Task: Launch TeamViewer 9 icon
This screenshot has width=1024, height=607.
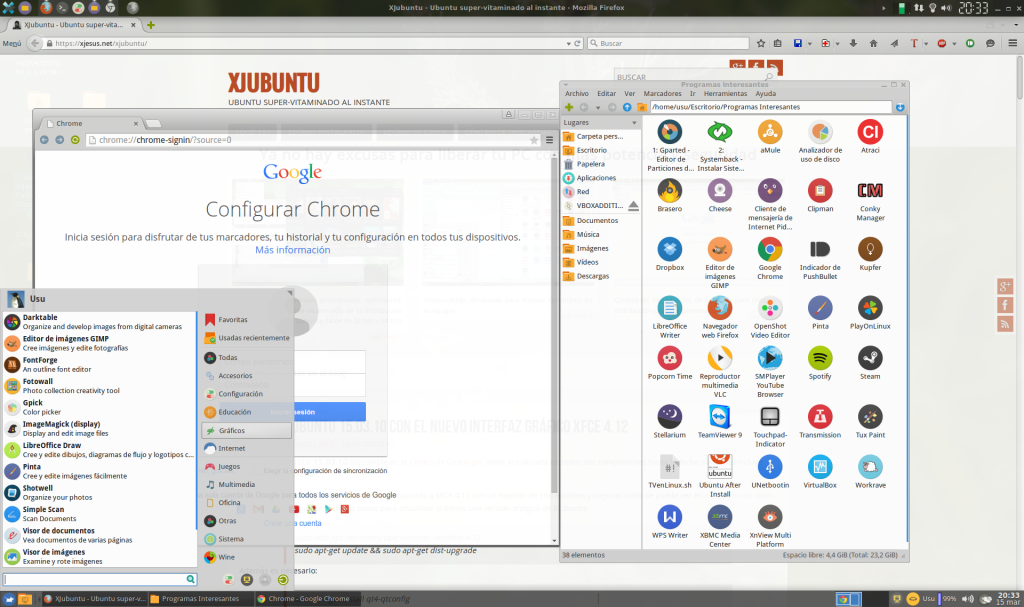Action: [x=720, y=417]
